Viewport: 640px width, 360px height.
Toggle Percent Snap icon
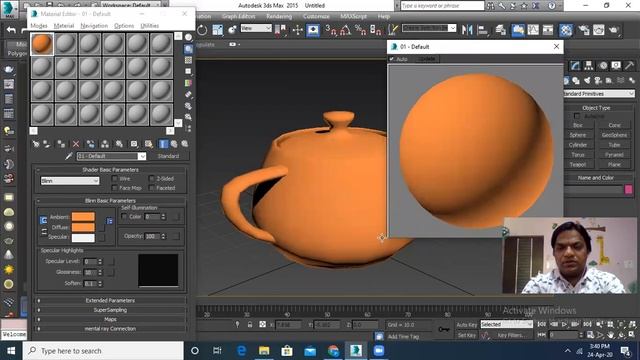tap(360, 30)
